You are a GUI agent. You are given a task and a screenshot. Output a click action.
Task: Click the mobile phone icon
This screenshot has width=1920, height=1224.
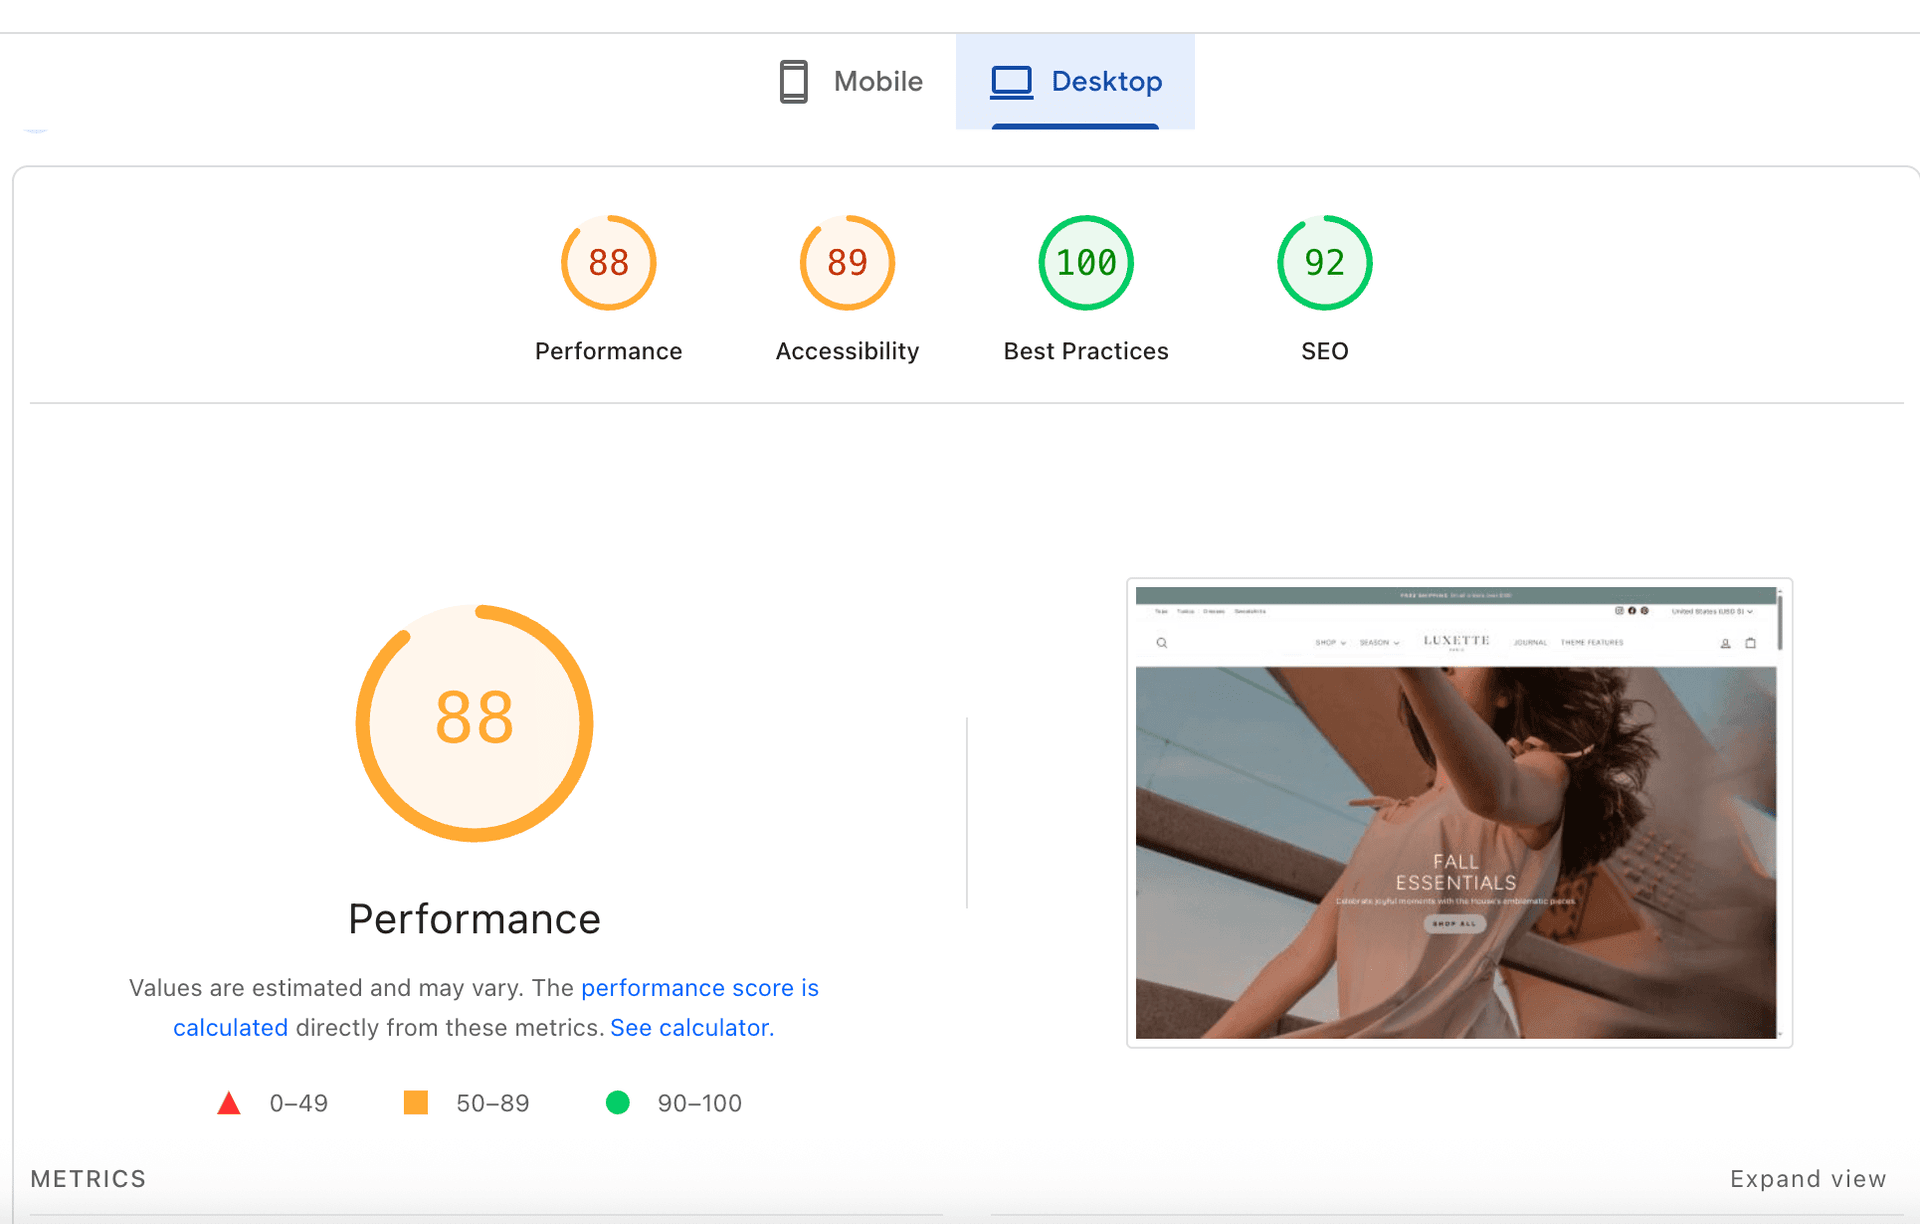793,82
